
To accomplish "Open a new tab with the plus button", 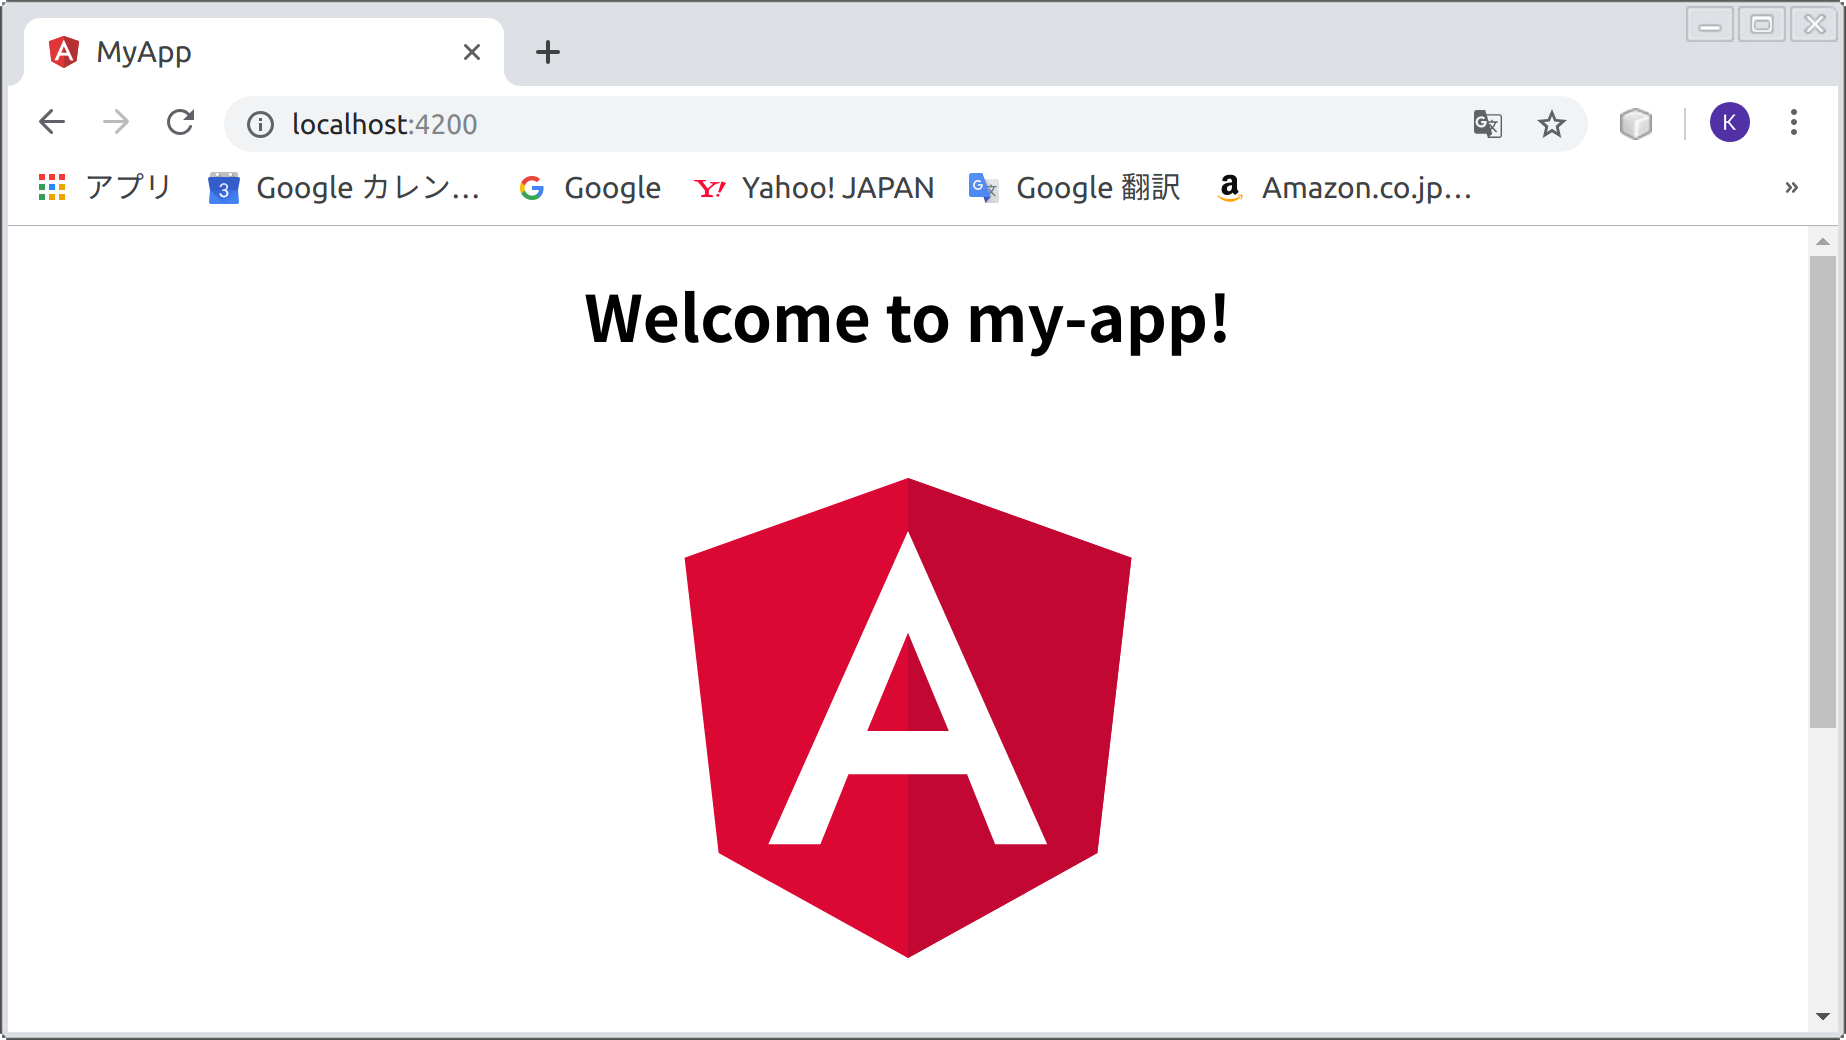I will pos(547,52).
